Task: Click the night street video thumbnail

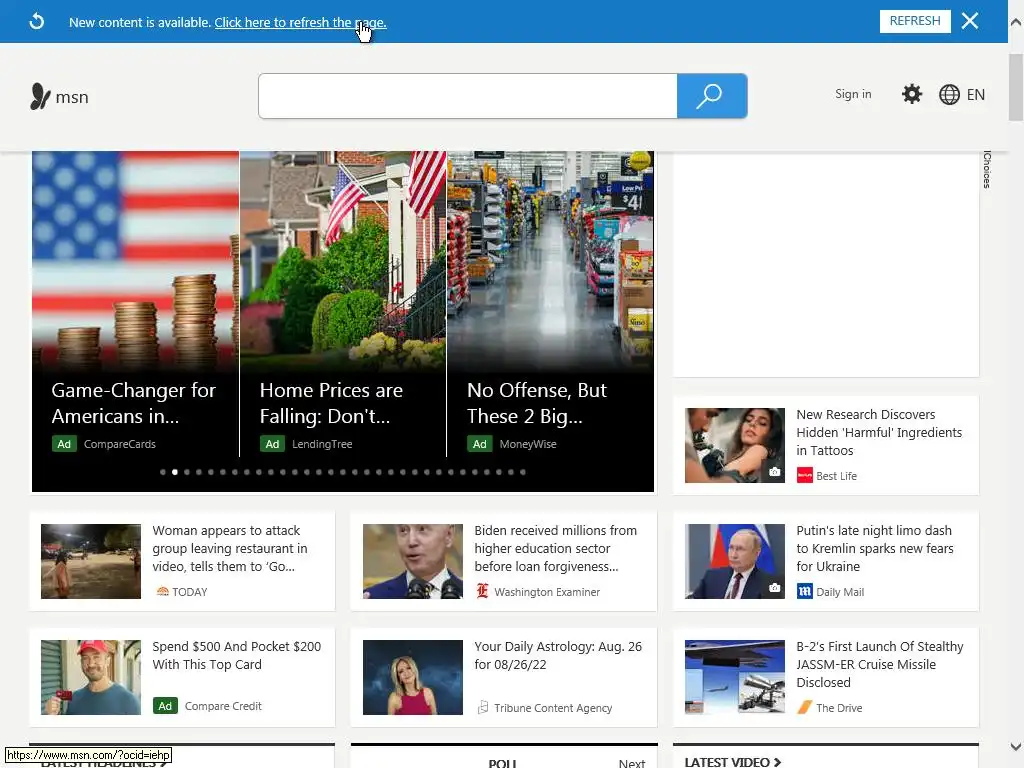Action: [91, 561]
